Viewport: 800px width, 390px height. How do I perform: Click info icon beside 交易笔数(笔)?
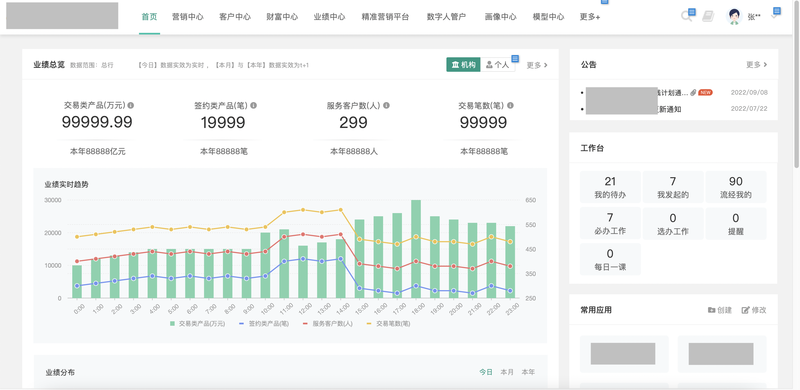[x=510, y=105]
